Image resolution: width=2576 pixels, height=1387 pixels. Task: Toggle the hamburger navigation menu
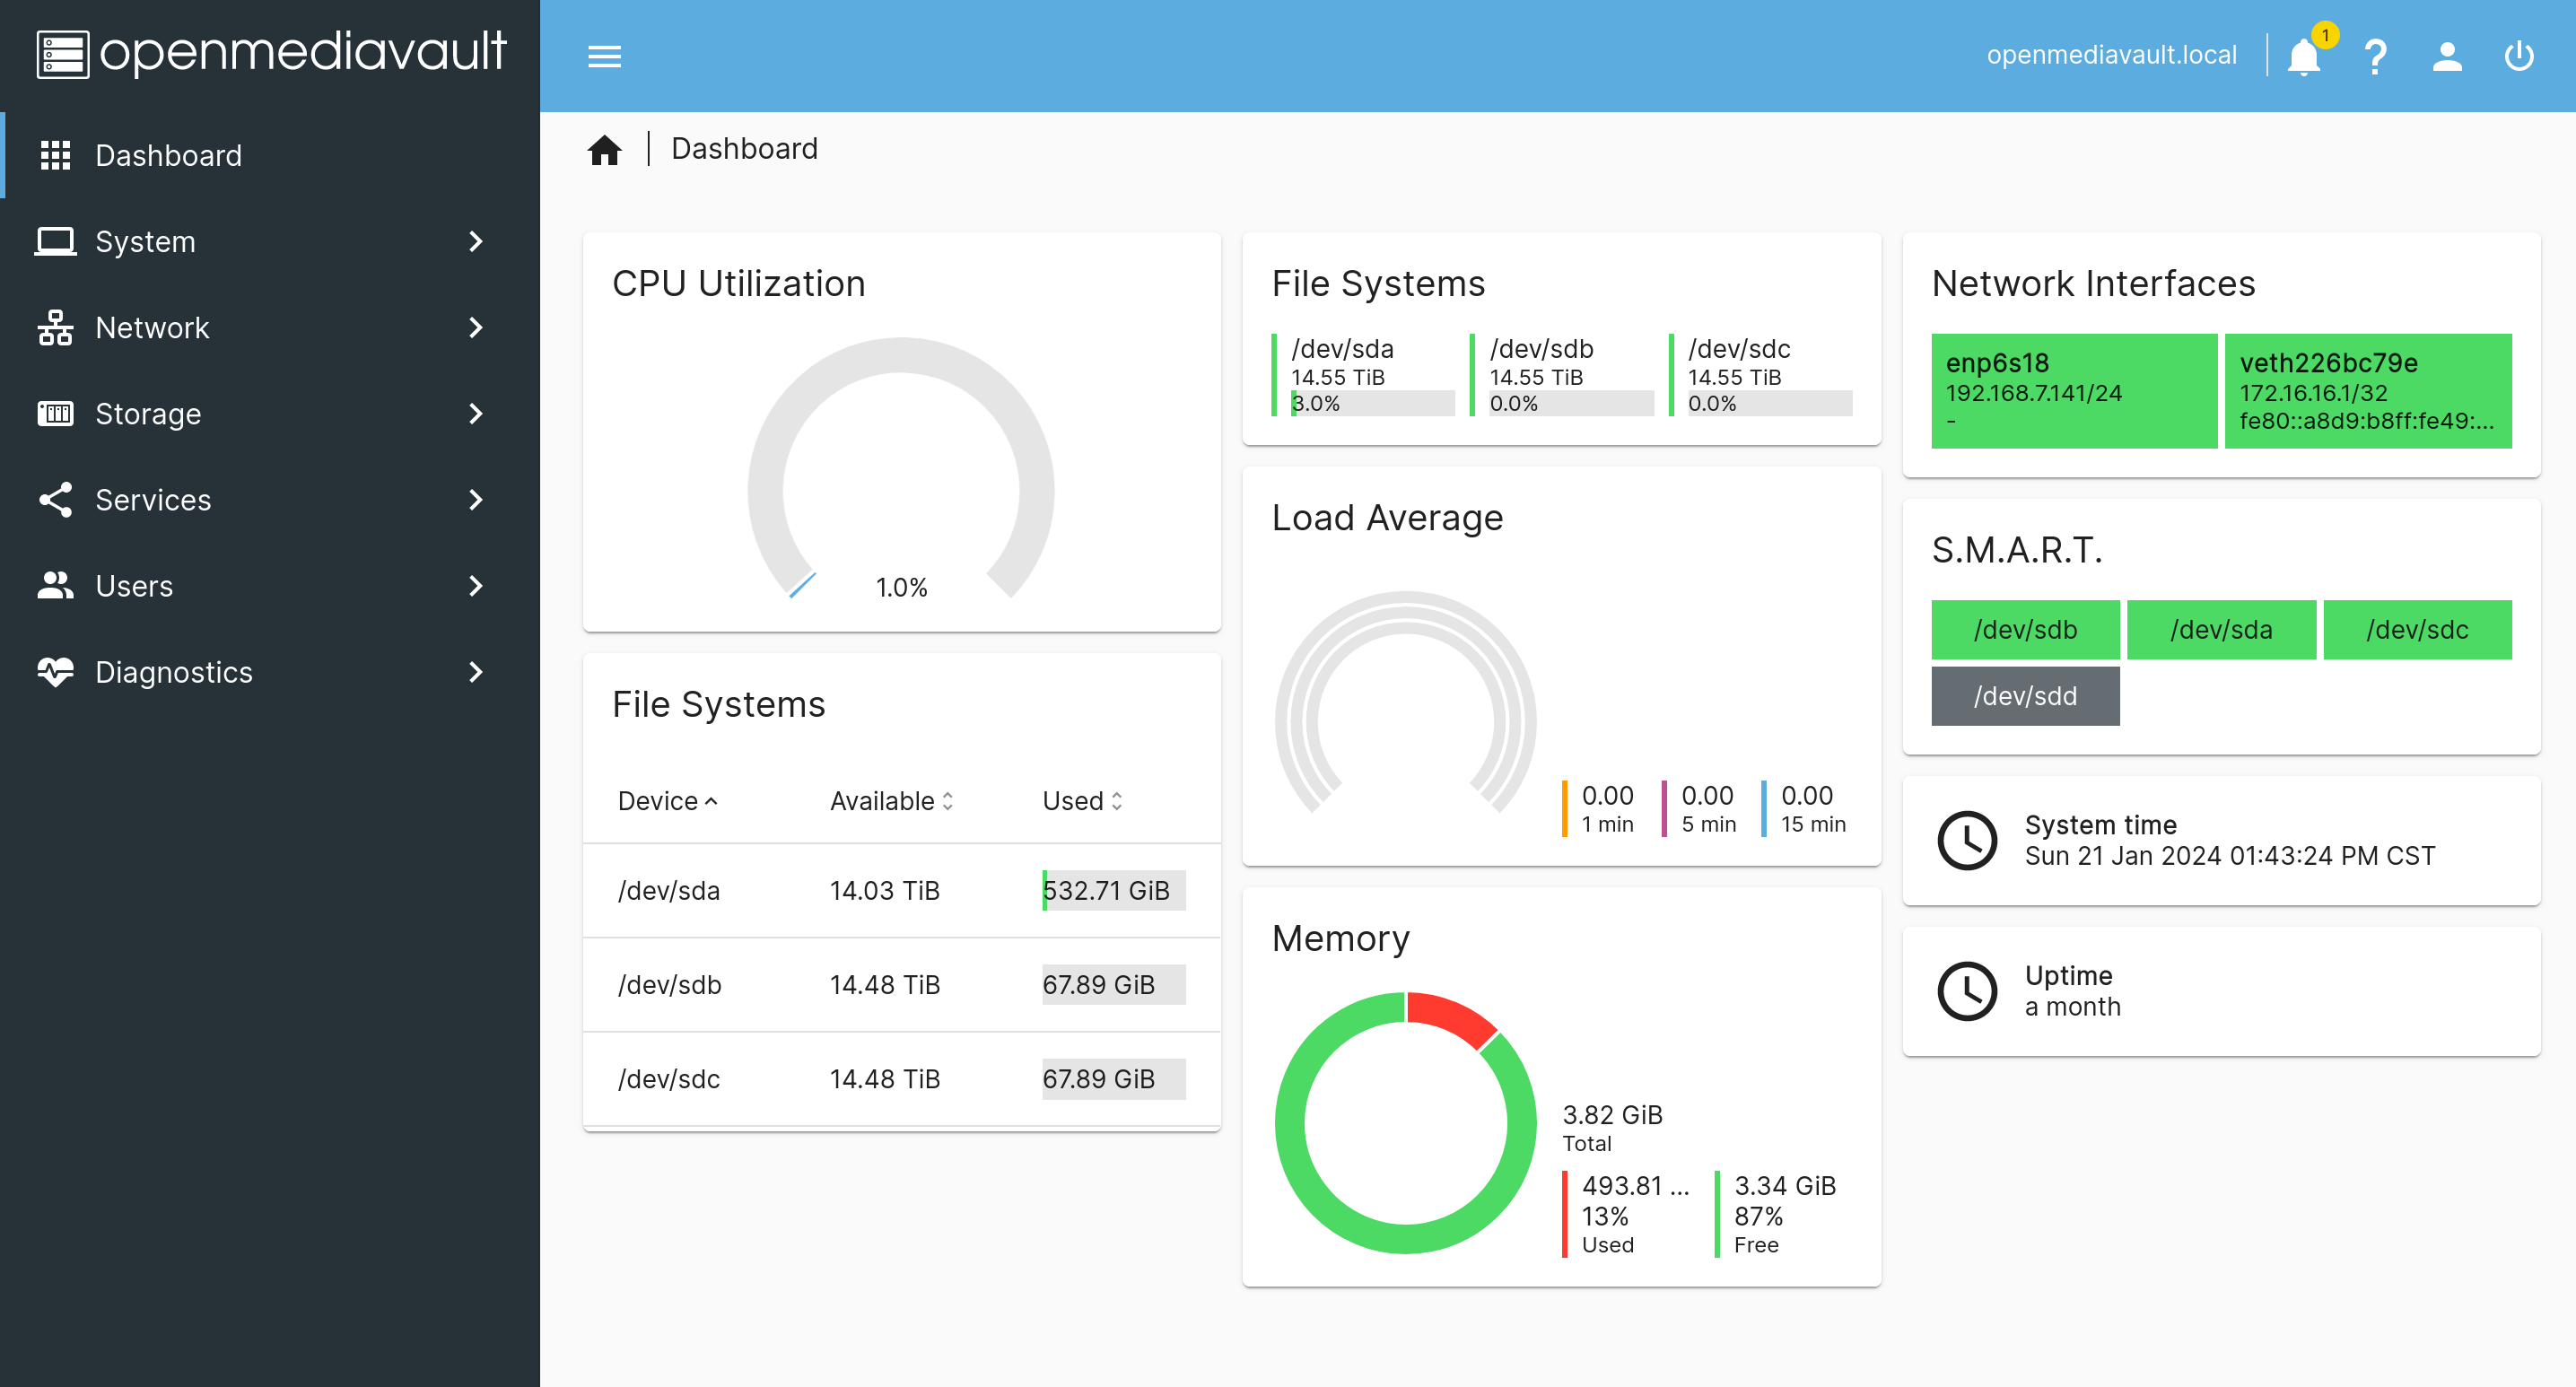click(604, 56)
